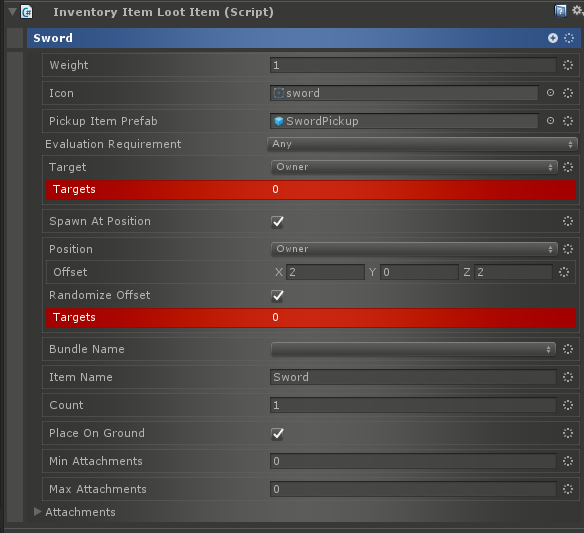584x533 pixels.
Task: Click the Offset X value field
Action: (x=325, y=272)
